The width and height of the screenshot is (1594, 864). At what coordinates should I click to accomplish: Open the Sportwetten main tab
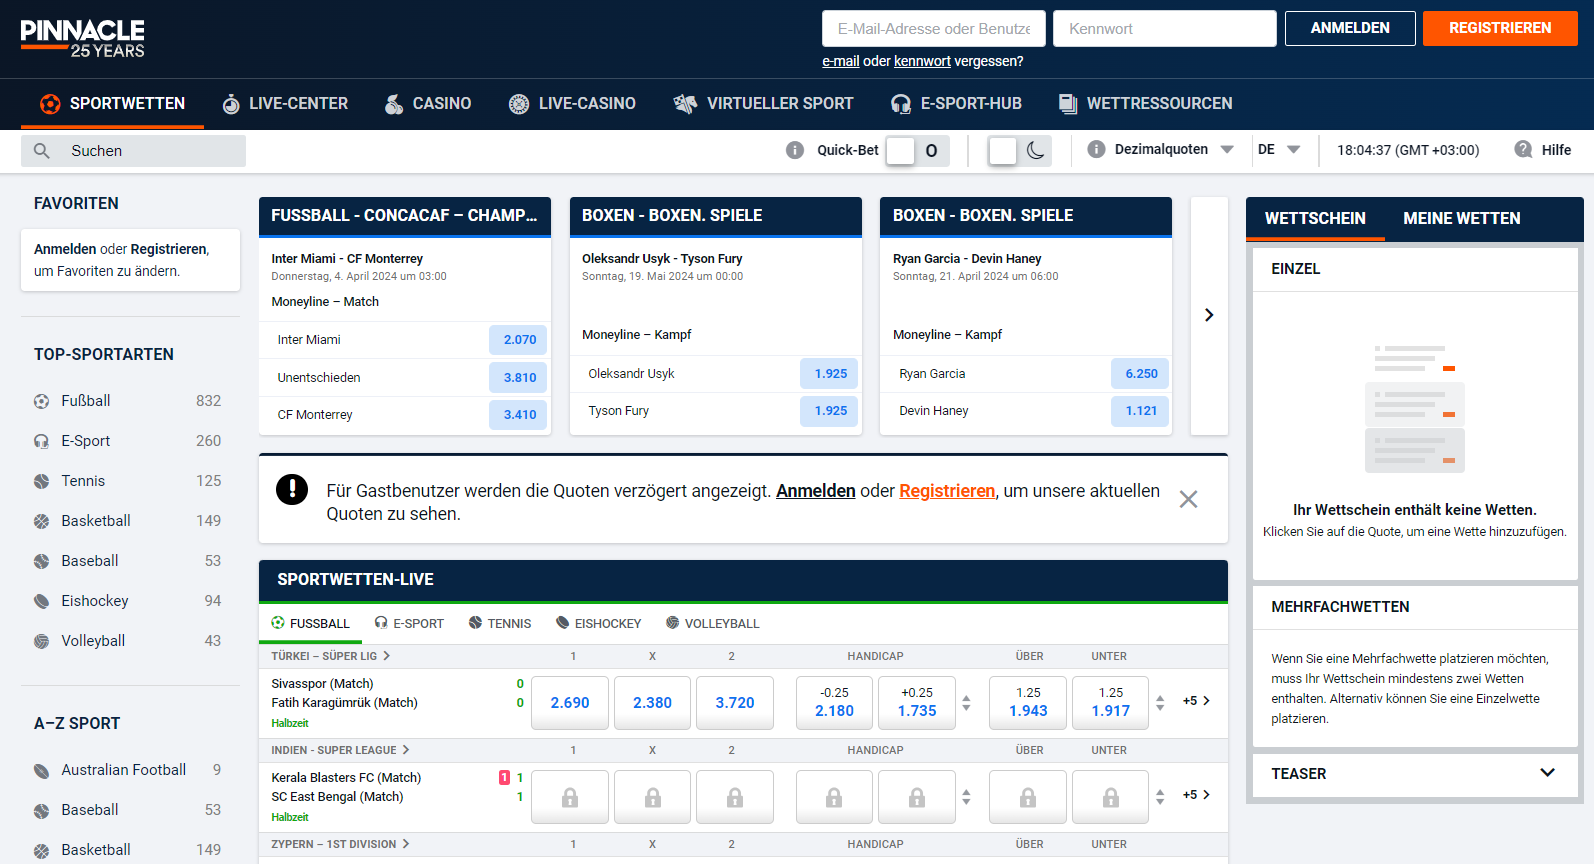pyautogui.click(x=112, y=104)
